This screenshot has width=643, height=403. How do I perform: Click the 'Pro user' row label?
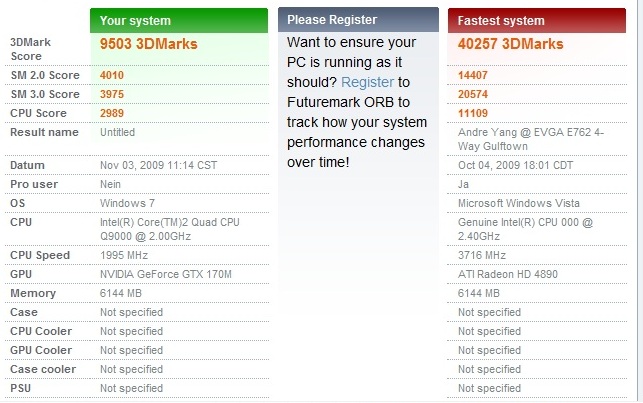pos(33,184)
